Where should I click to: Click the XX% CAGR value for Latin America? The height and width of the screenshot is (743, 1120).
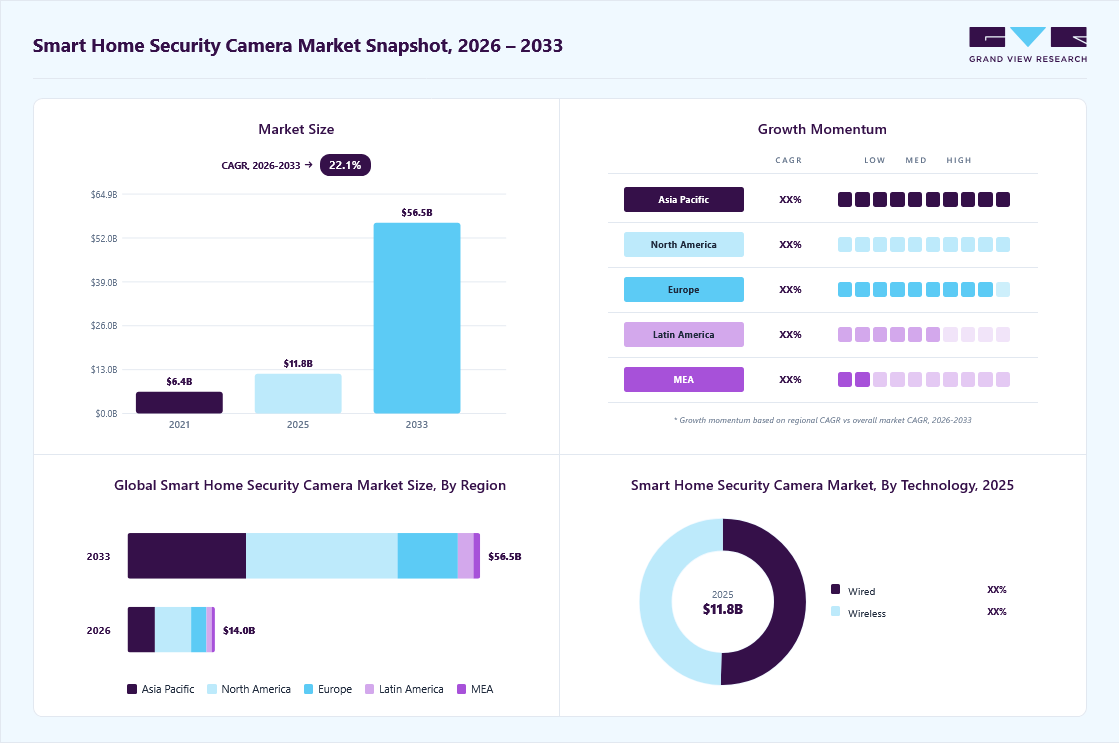[790, 335]
